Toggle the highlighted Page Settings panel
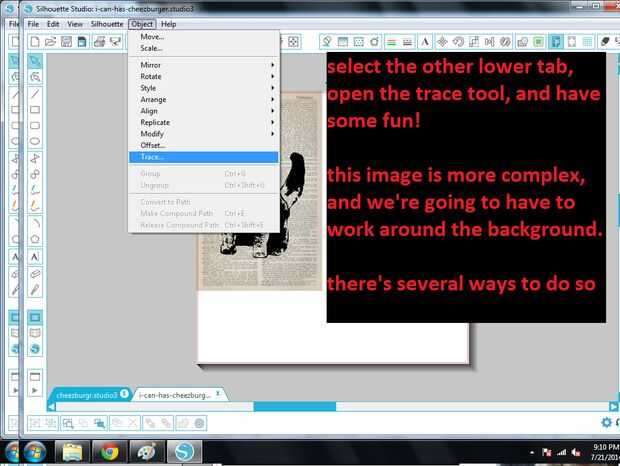Screen dimensions: 620x466 556,42
